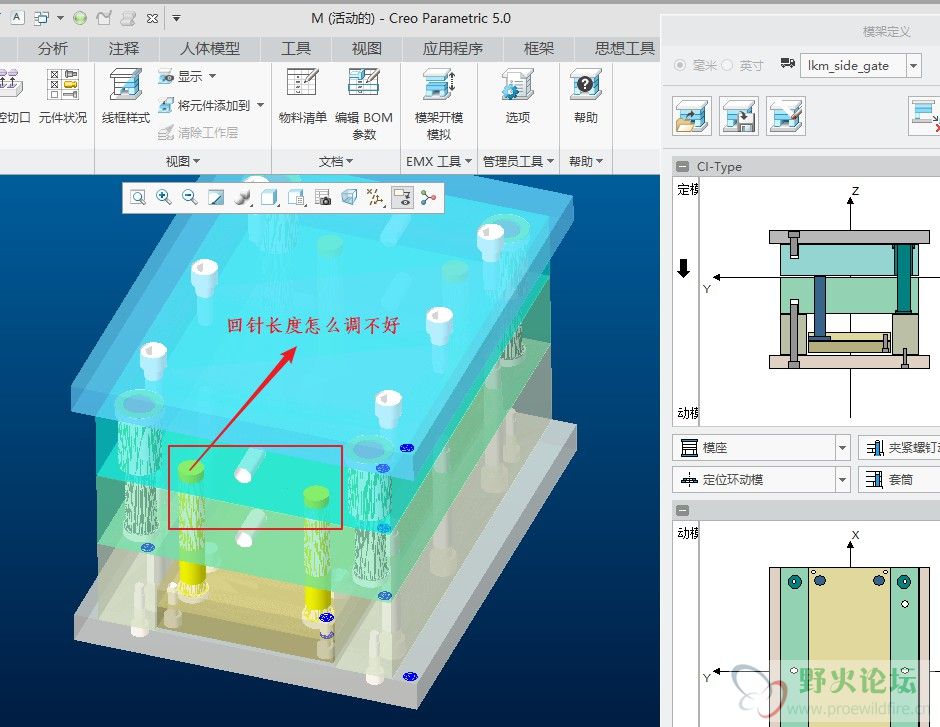
Task: Click the close window X icon in quick access
Action: click(x=152, y=19)
